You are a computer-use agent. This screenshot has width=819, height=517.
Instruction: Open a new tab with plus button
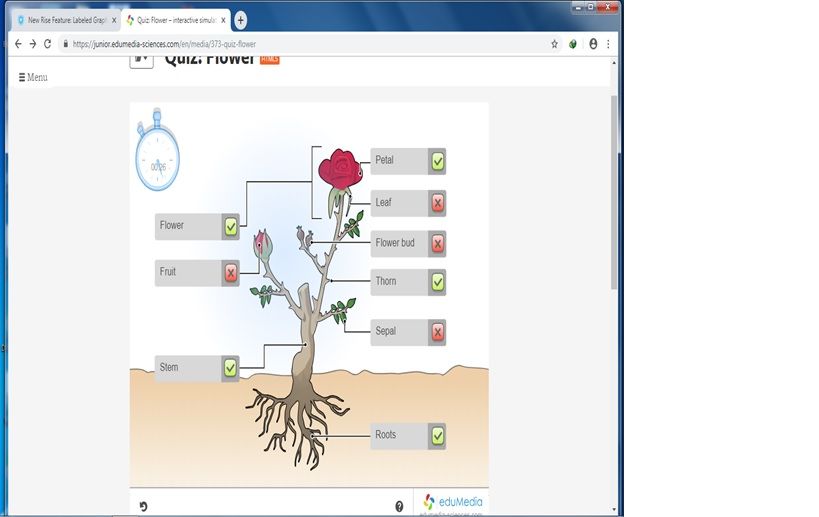pyautogui.click(x=240, y=20)
